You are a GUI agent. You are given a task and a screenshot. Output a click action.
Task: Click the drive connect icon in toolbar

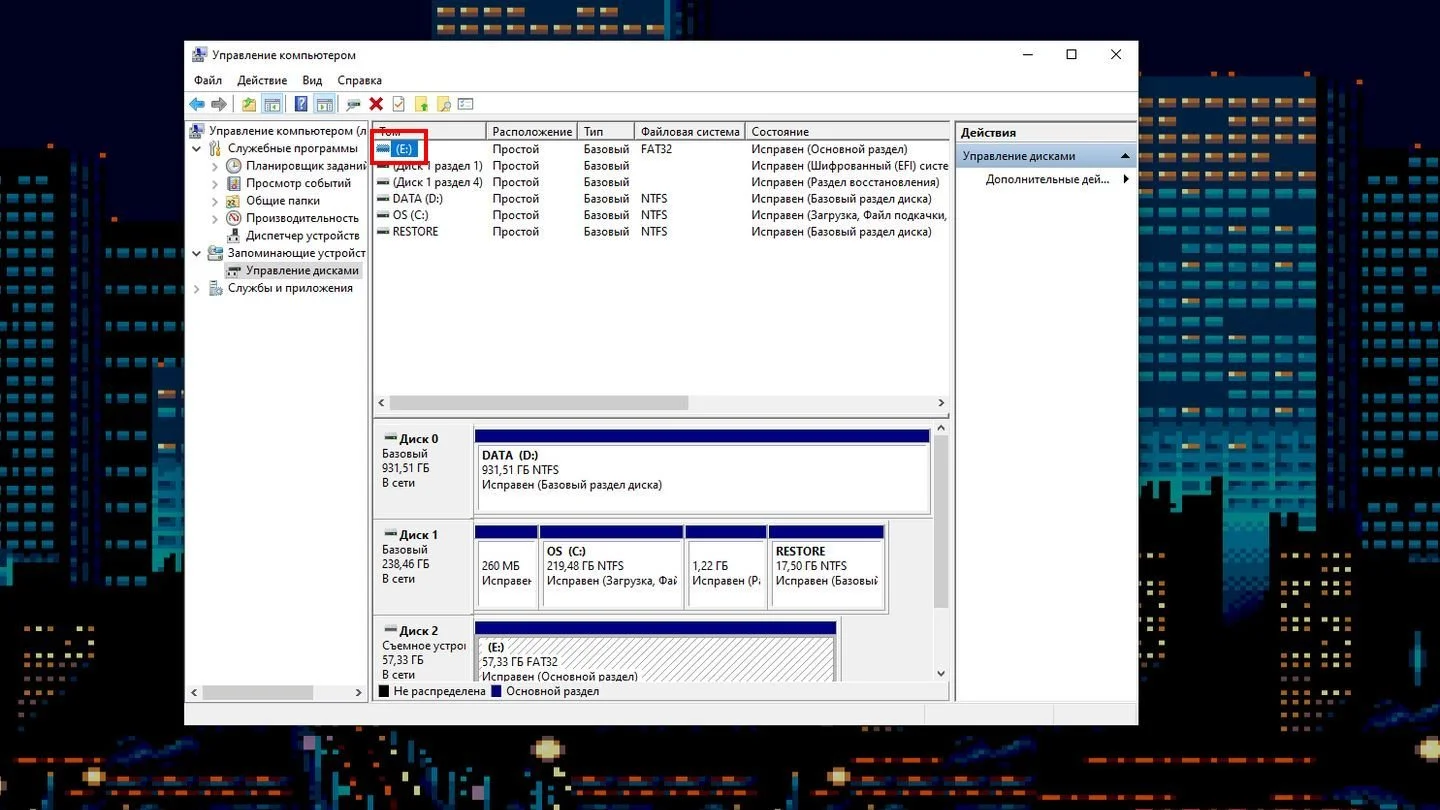click(x=353, y=104)
